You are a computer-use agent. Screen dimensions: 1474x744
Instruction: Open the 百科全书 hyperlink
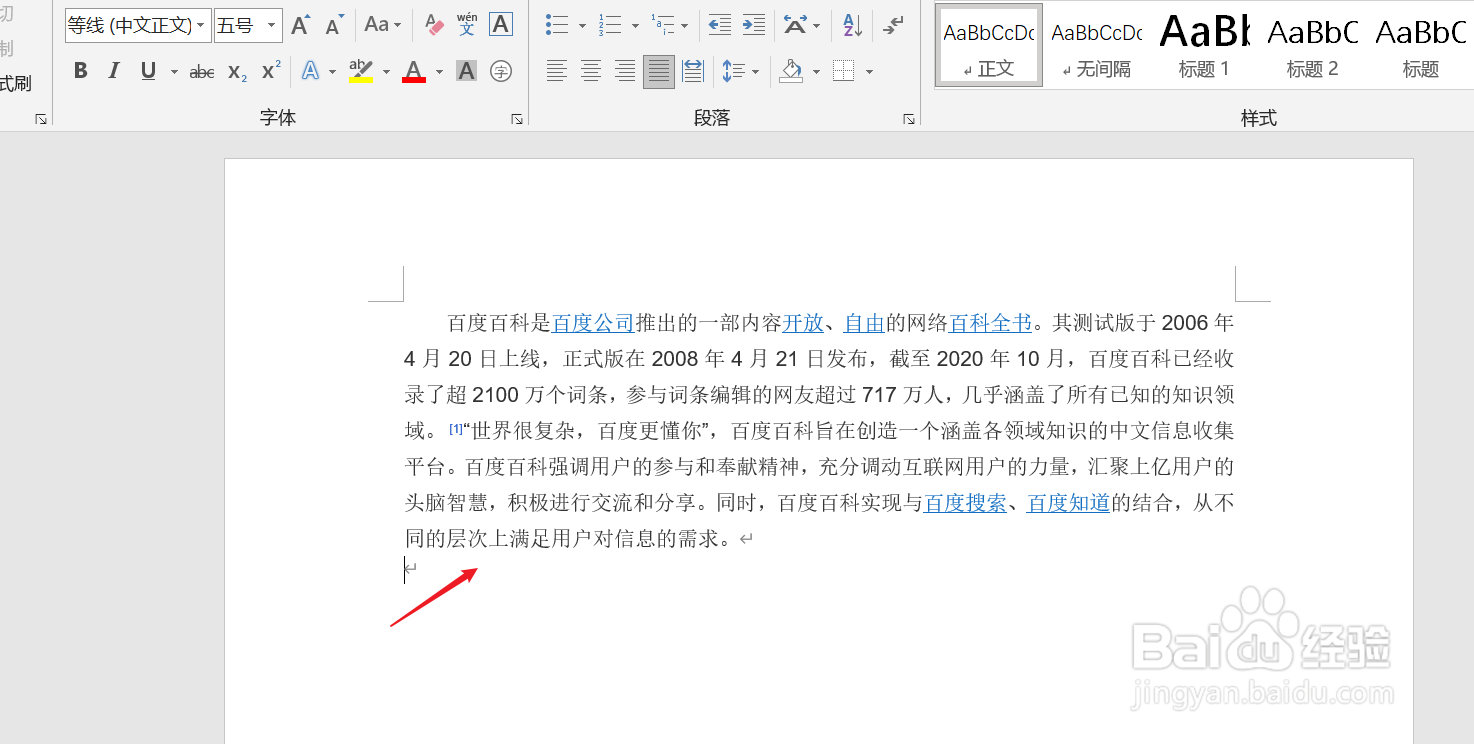[x=990, y=323]
